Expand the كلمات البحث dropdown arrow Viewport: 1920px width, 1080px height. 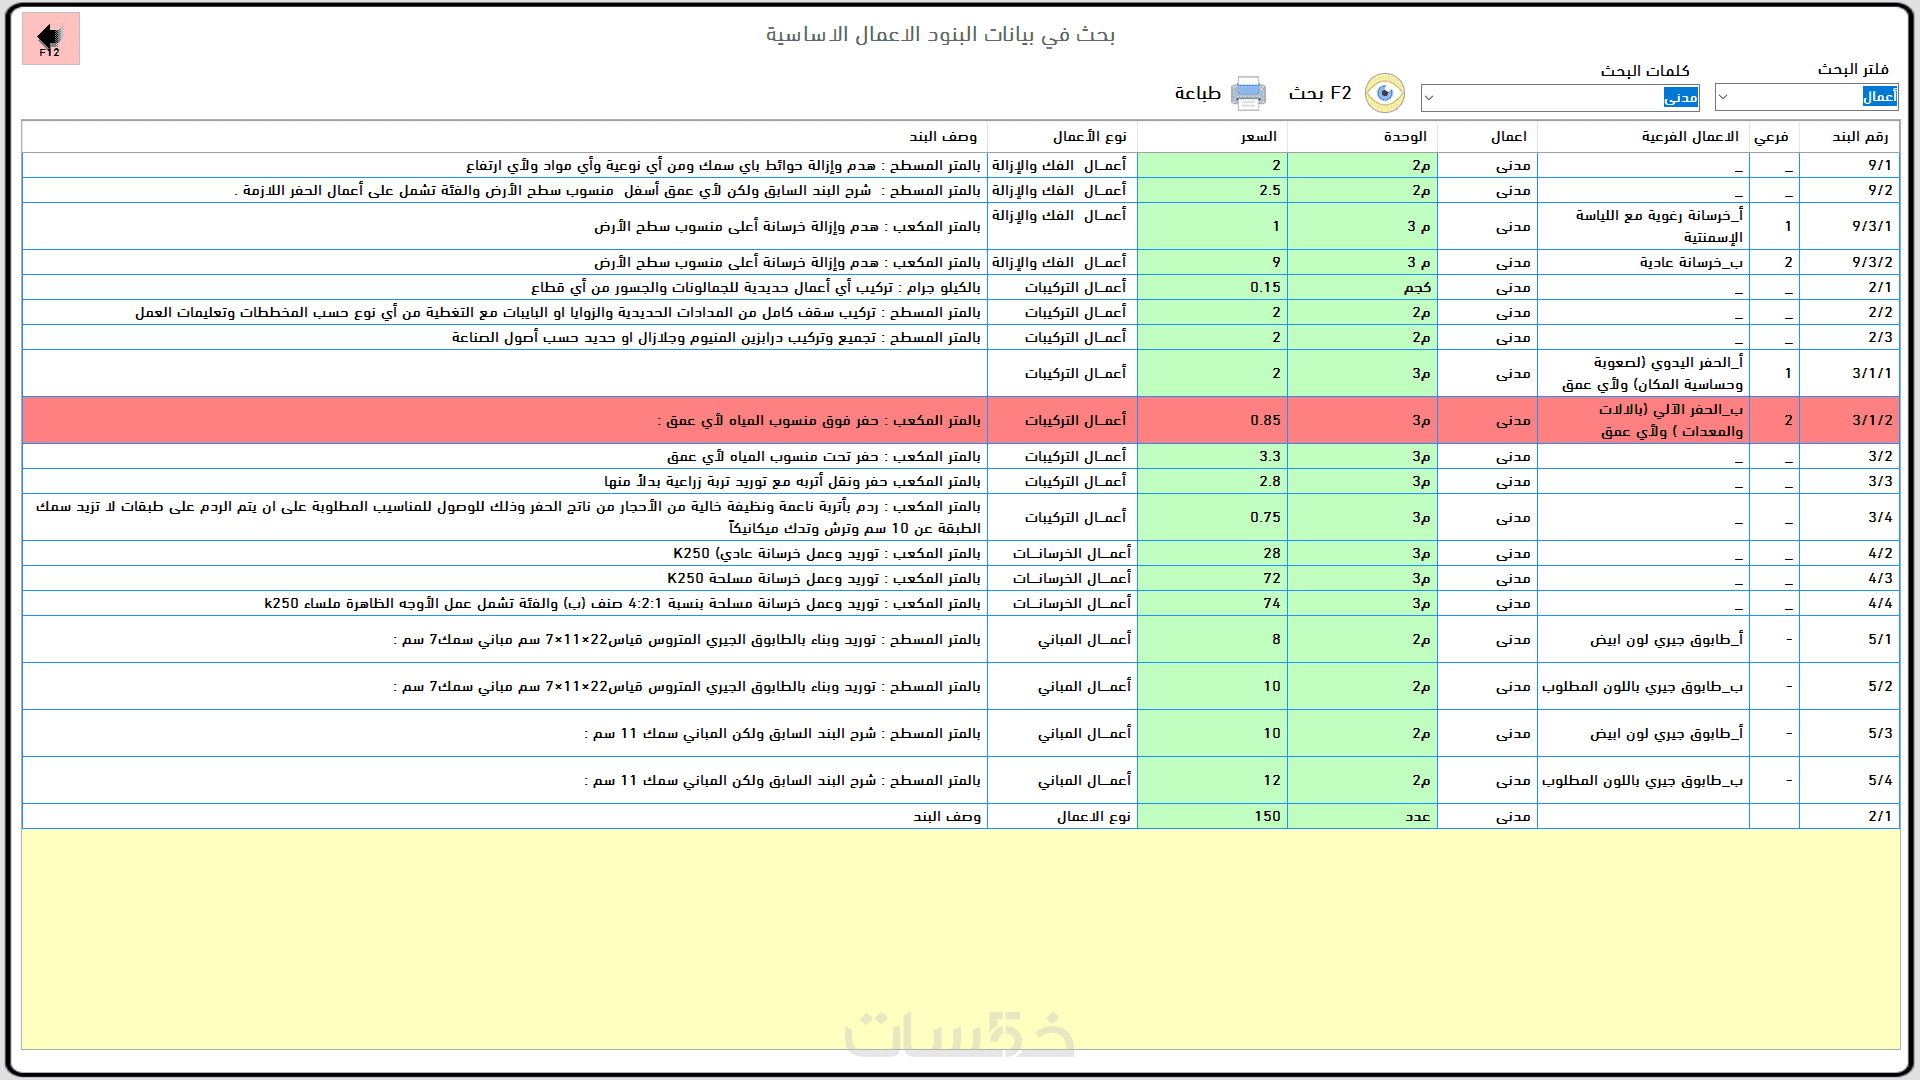click(x=1429, y=98)
